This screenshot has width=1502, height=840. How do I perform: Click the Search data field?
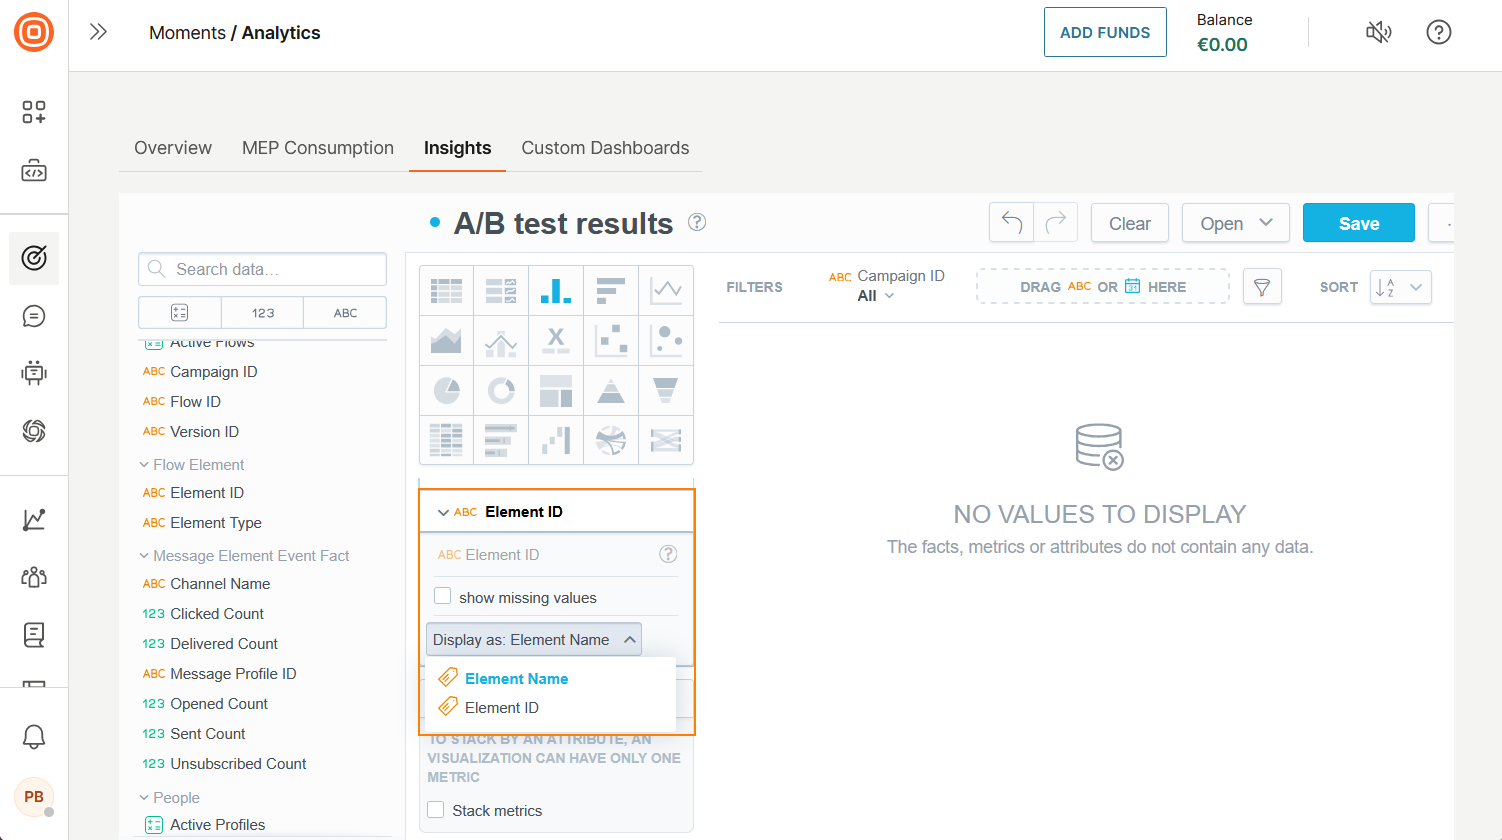coord(262,269)
